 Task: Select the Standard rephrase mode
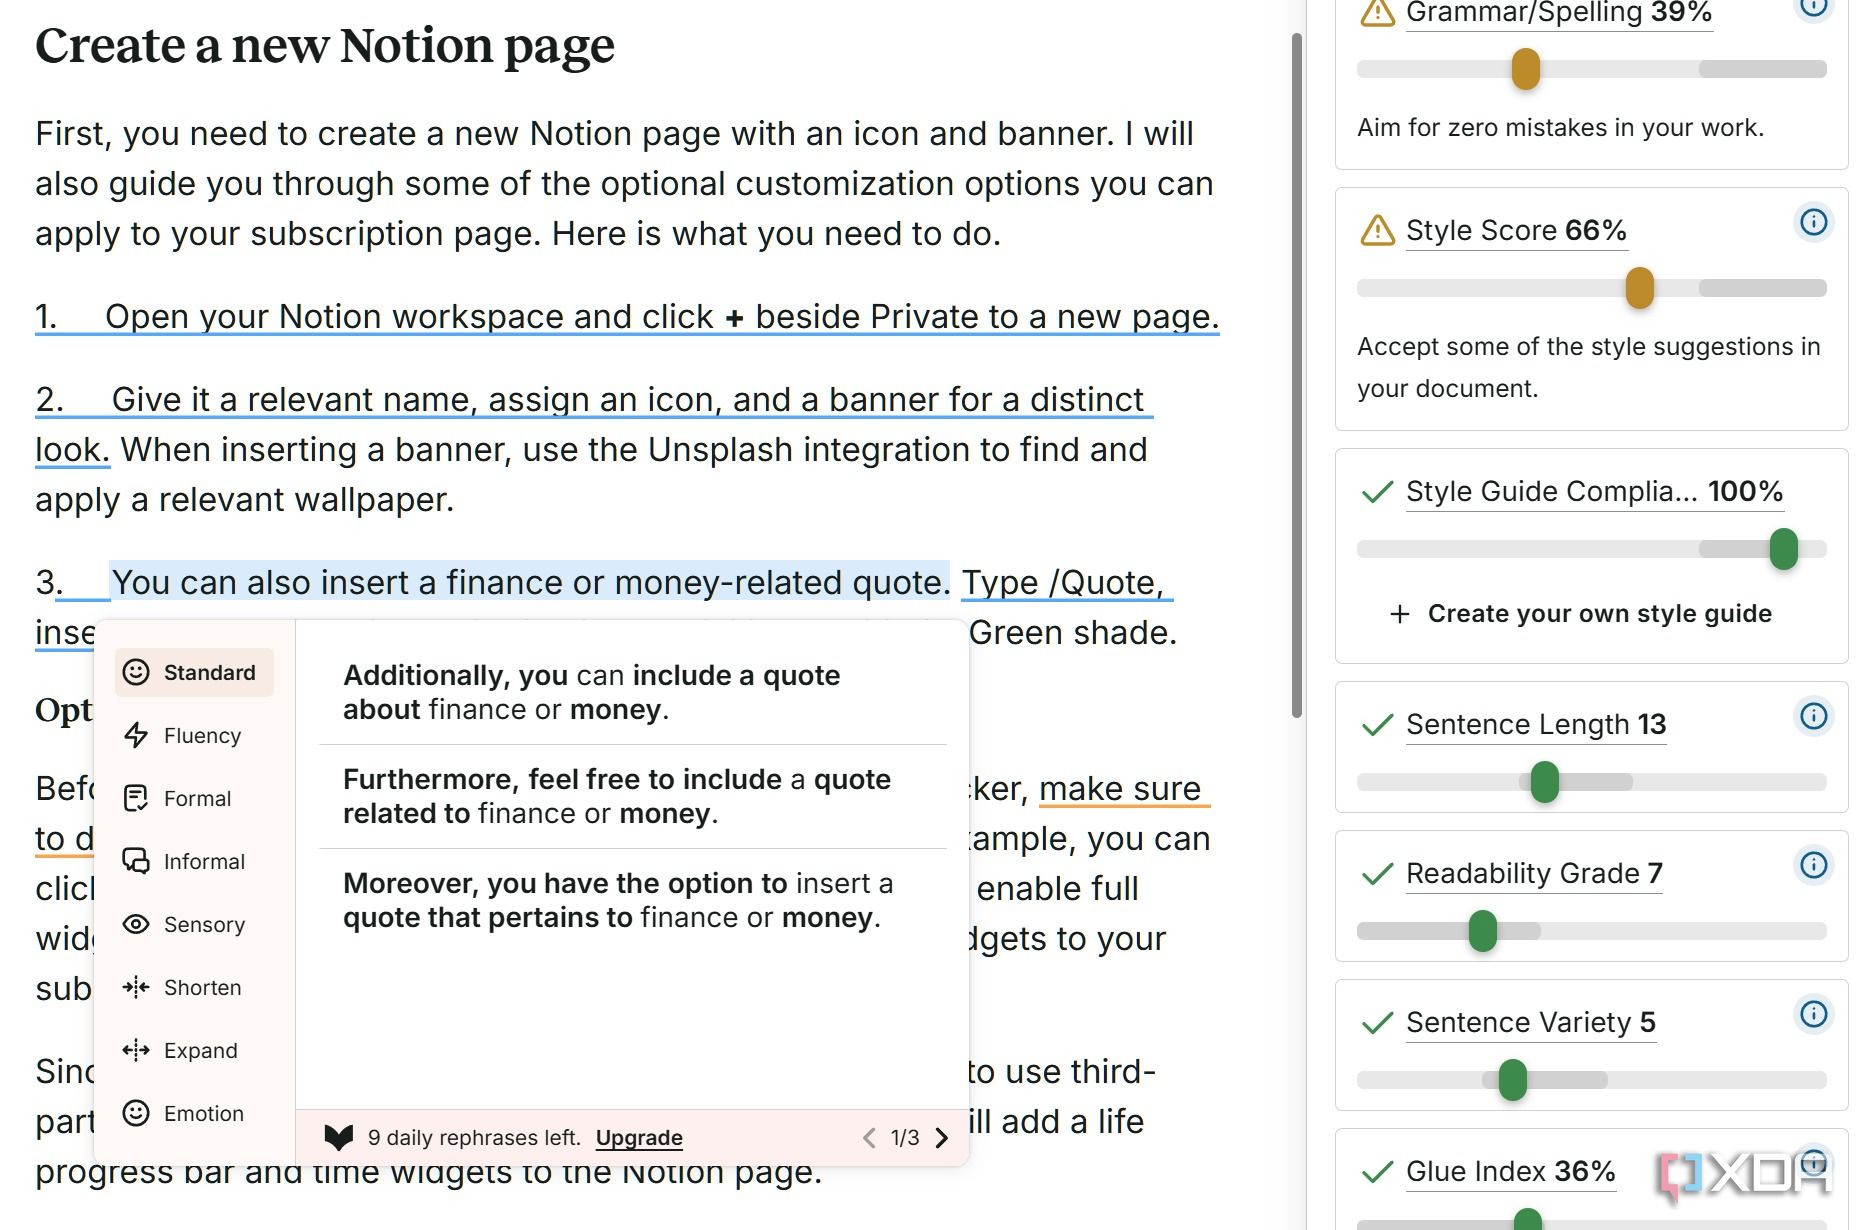coord(194,672)
